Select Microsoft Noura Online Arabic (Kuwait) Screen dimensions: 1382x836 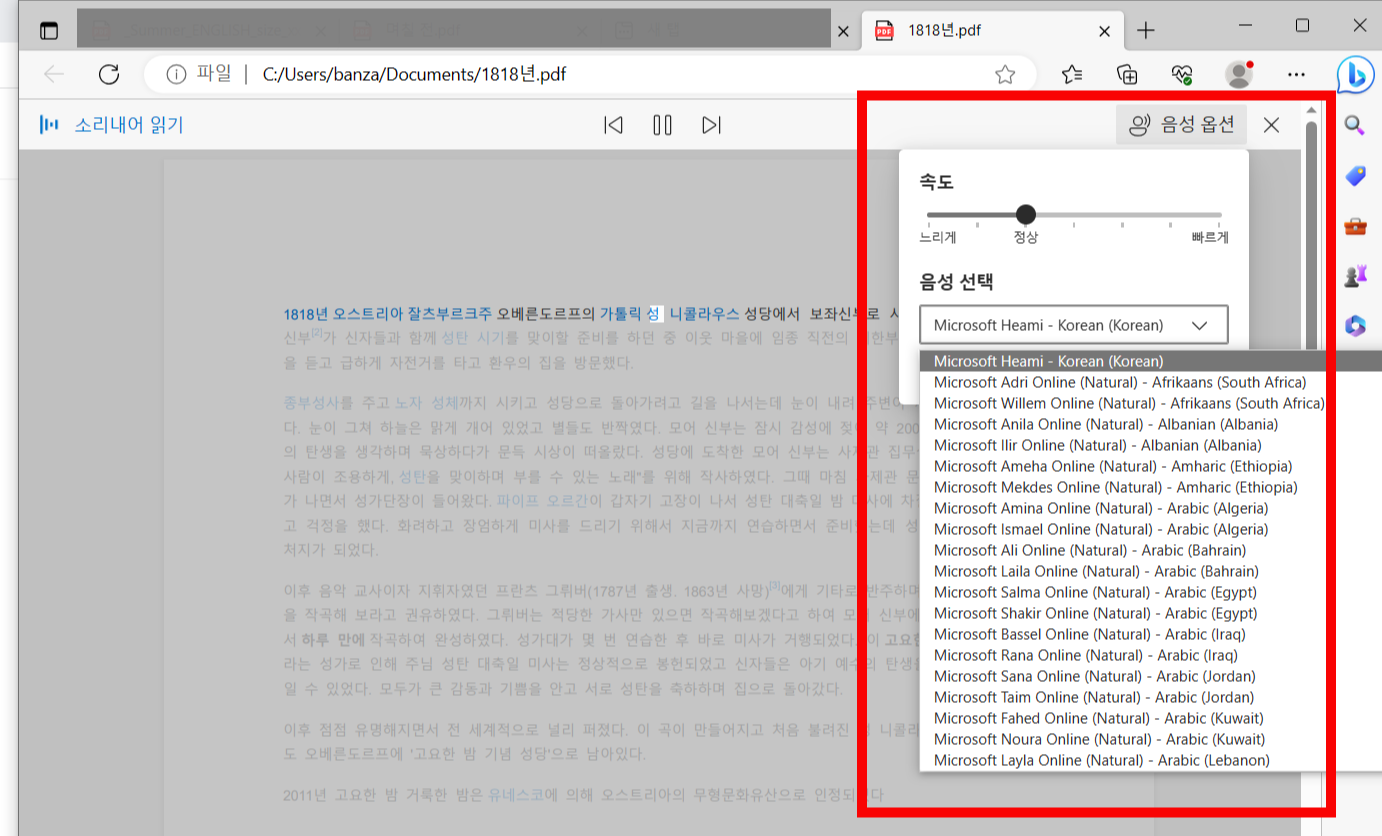(1150, 739)
